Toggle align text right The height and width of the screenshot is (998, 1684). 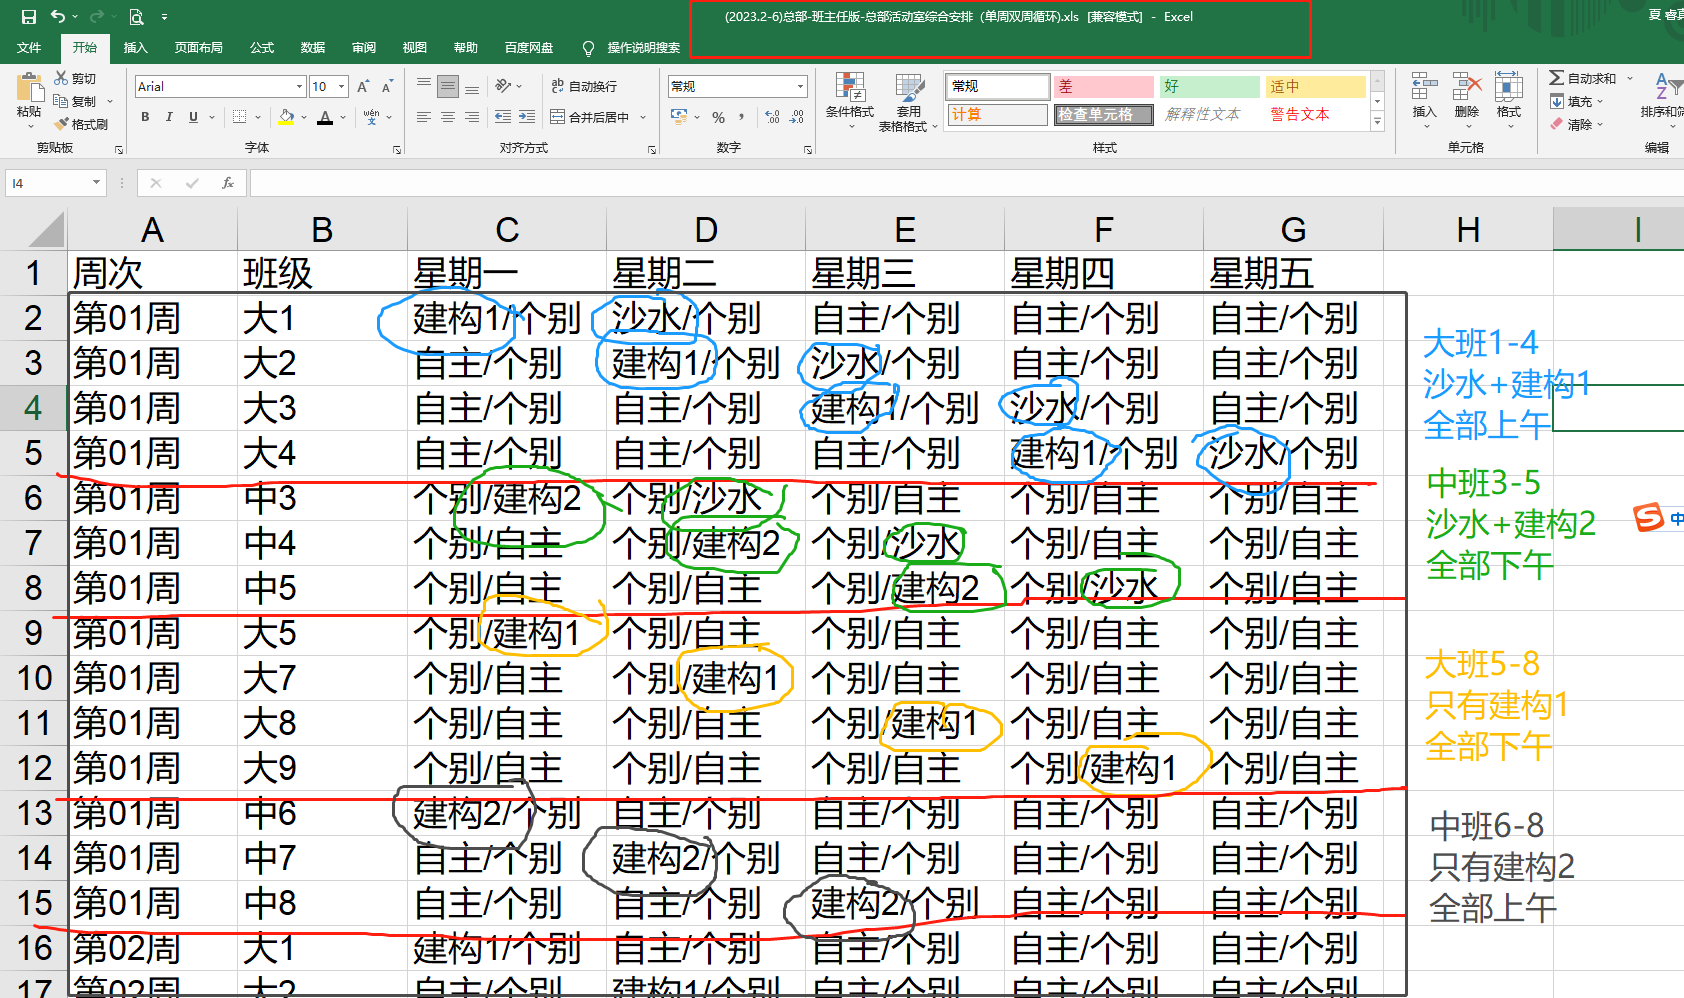(472, 117)
